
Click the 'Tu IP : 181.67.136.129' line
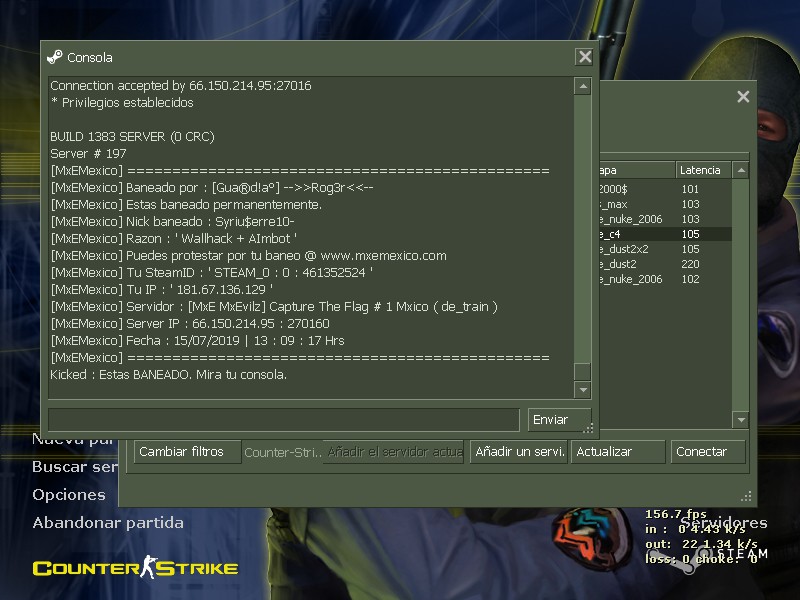(x=161, y=290)
